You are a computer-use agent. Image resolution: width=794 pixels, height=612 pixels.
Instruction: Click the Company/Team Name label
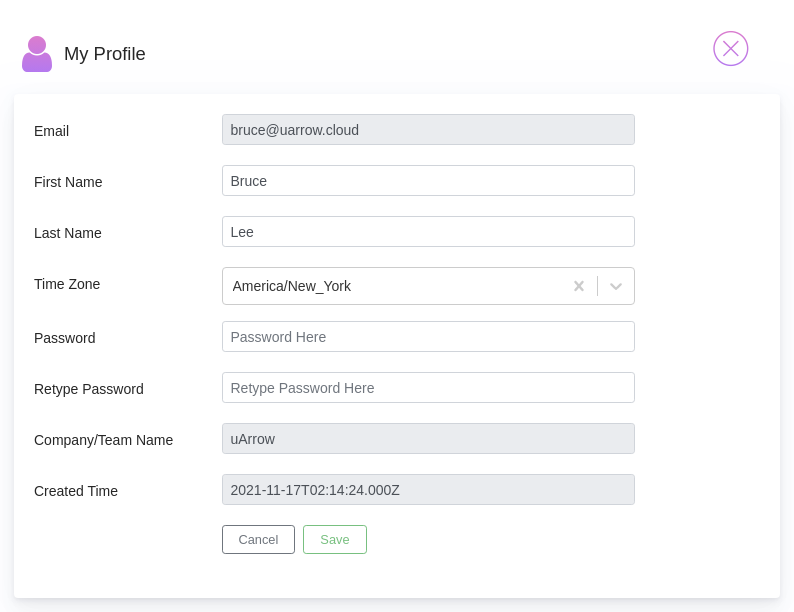coord(103,440)
